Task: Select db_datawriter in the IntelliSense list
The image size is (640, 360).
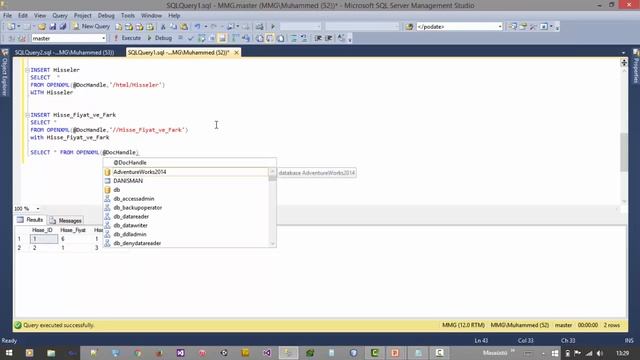Action: pos(186,225)
